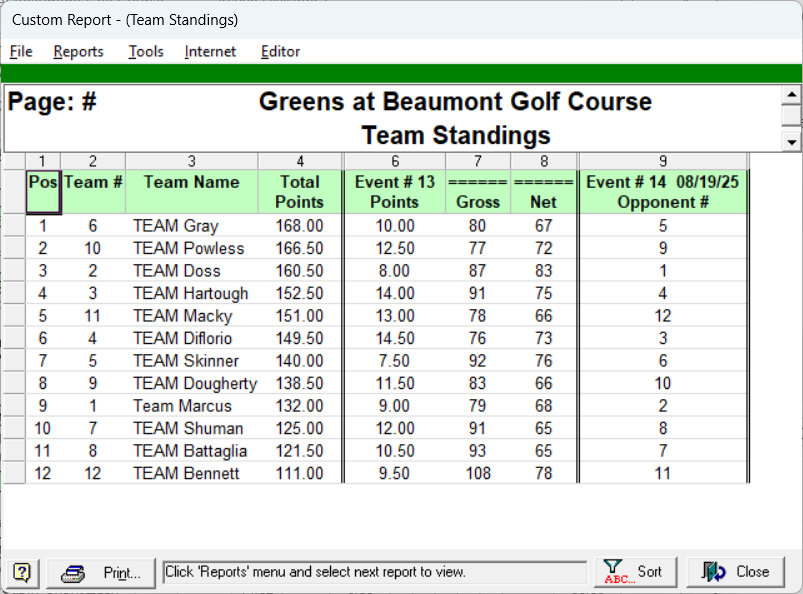Open the File menu
This screenshot has width=803, height=594.
point(21,52)
